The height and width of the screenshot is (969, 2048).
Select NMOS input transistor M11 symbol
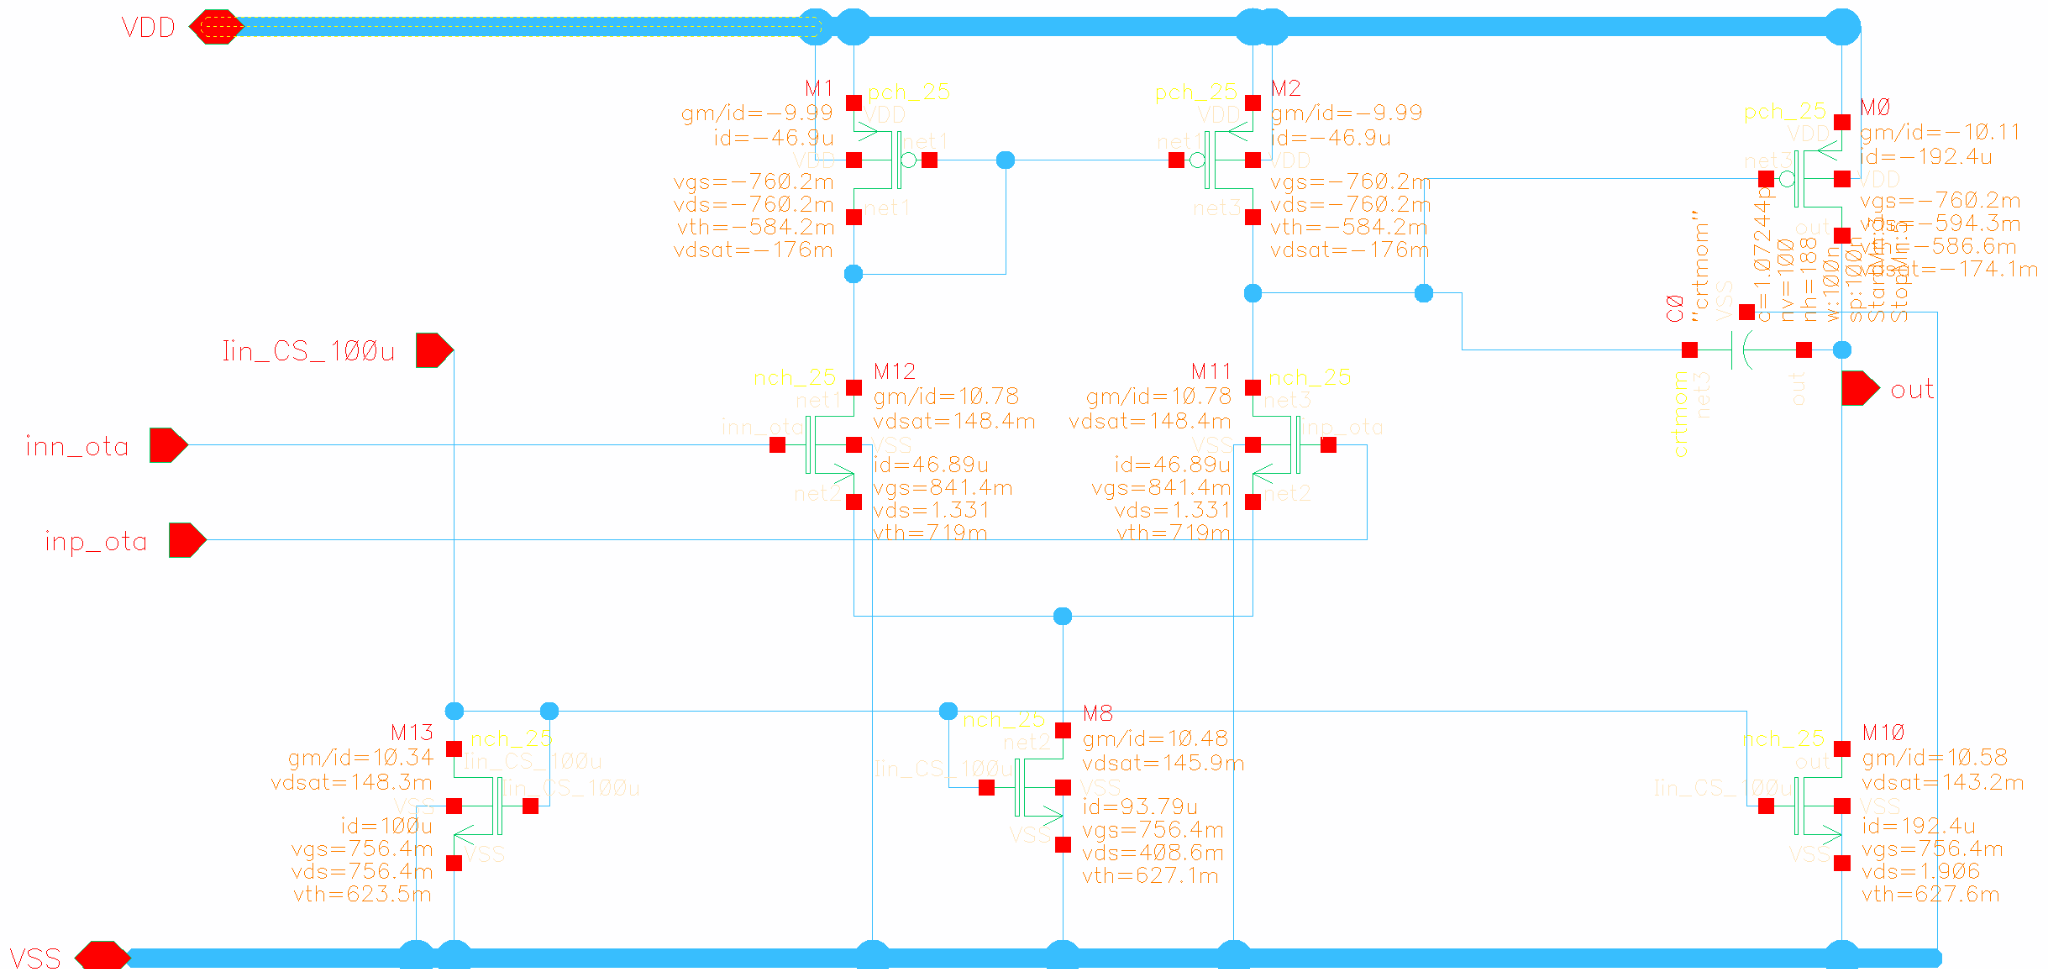1278,445
